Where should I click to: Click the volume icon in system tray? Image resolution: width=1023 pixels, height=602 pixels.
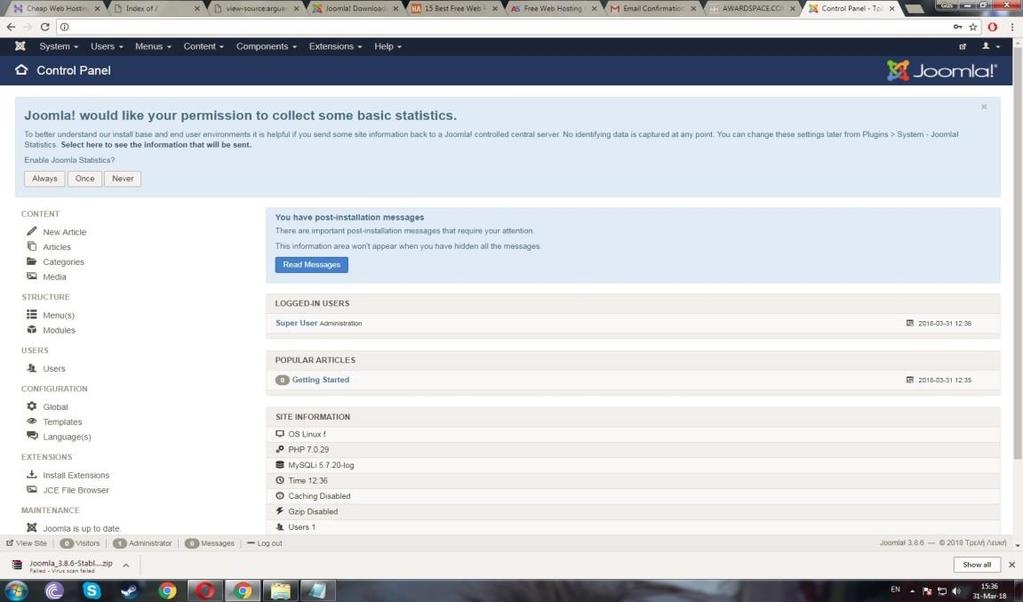pyautogui.click(x=956, y=590)
